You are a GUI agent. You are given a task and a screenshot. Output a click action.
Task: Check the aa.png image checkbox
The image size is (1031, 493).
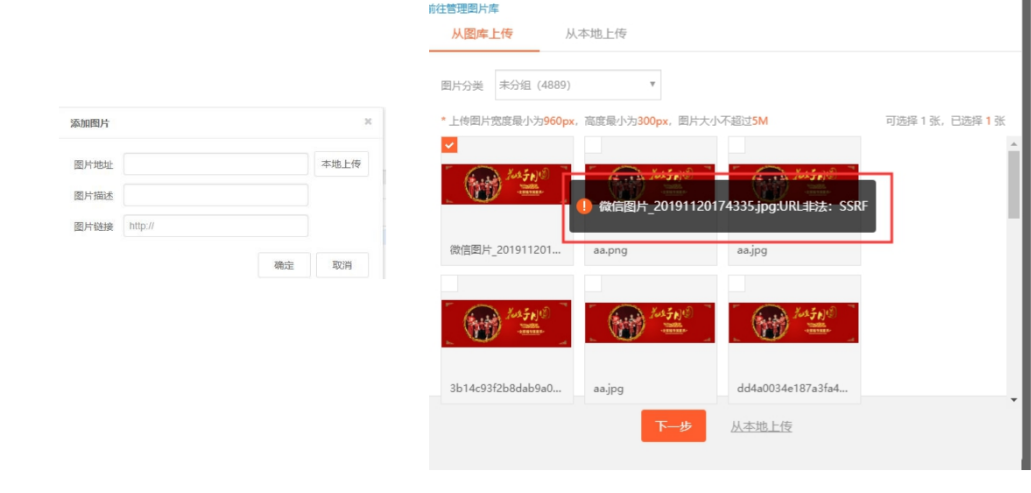(x=593, y=145)
